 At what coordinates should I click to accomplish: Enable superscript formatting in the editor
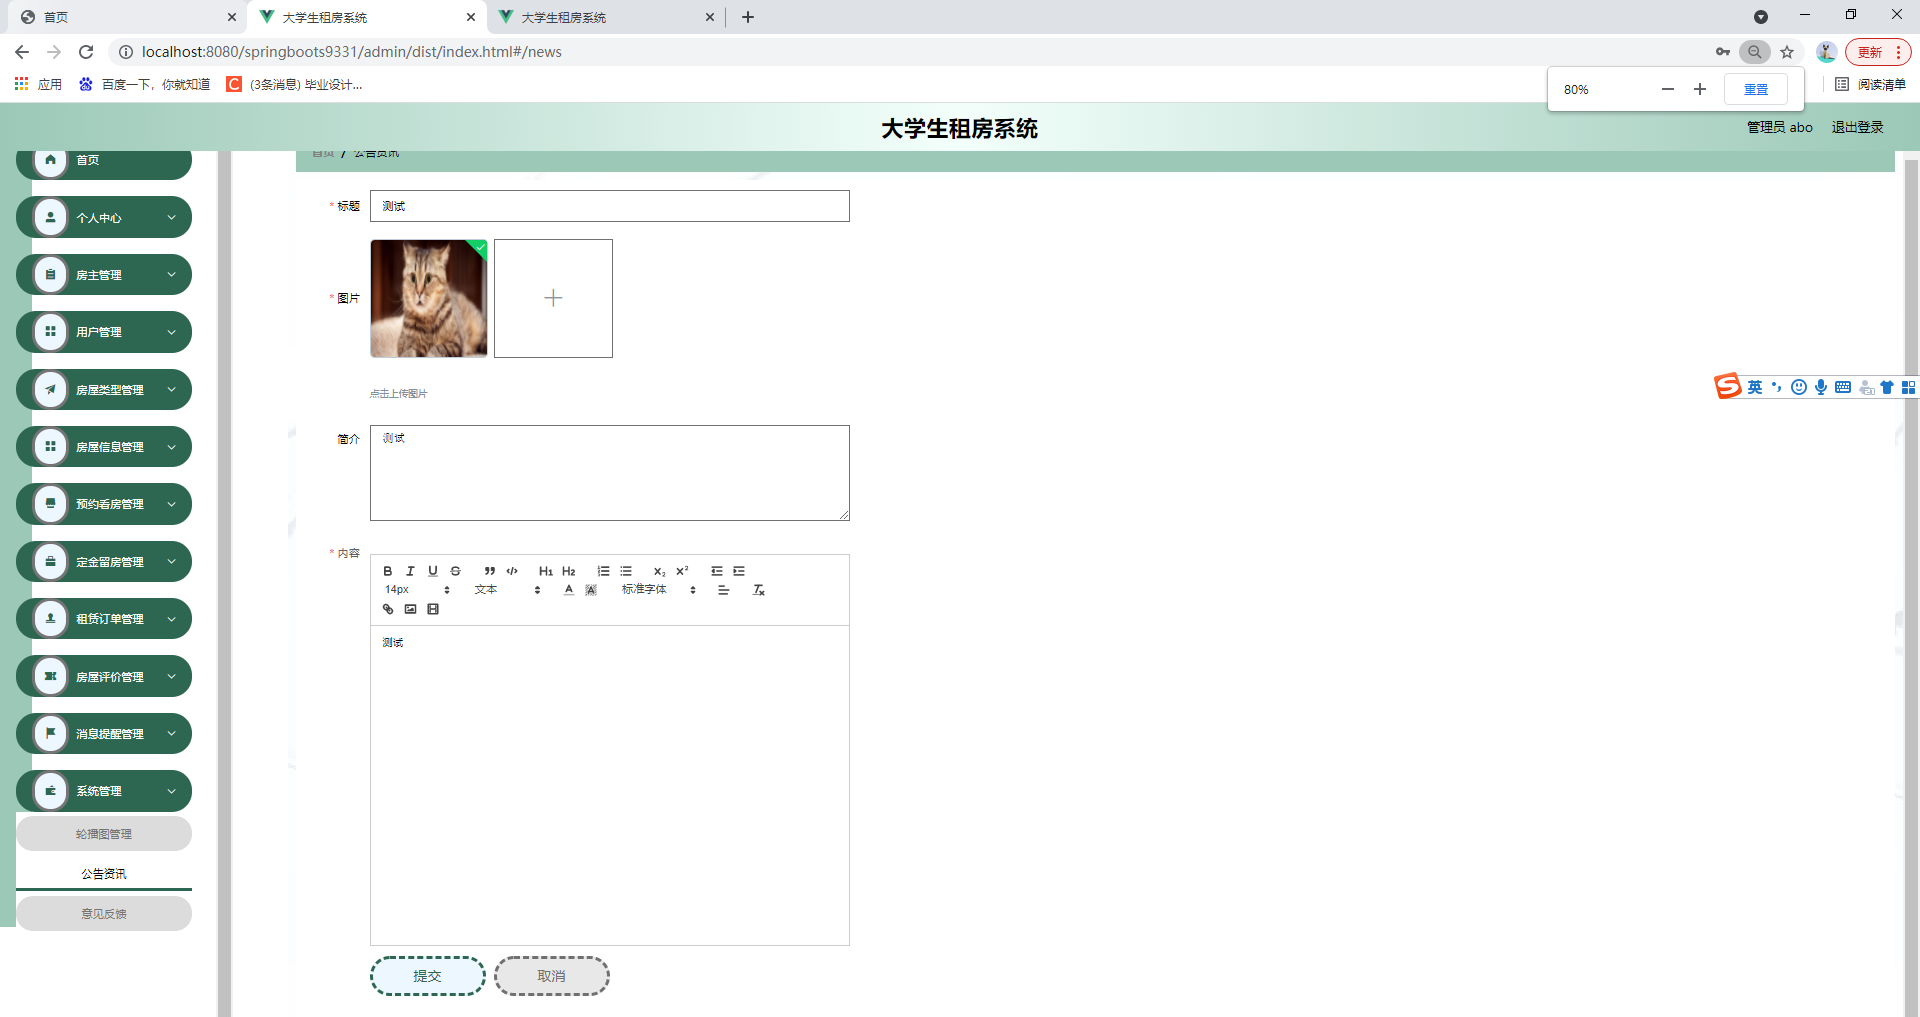coord(682,571)
